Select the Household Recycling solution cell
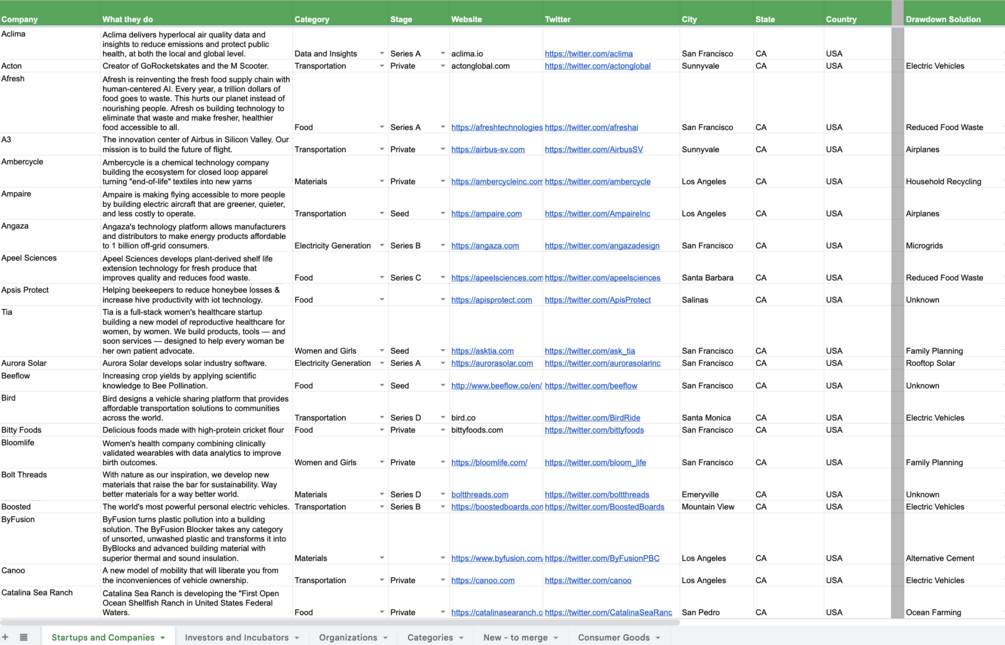 [x=954, y=172]
